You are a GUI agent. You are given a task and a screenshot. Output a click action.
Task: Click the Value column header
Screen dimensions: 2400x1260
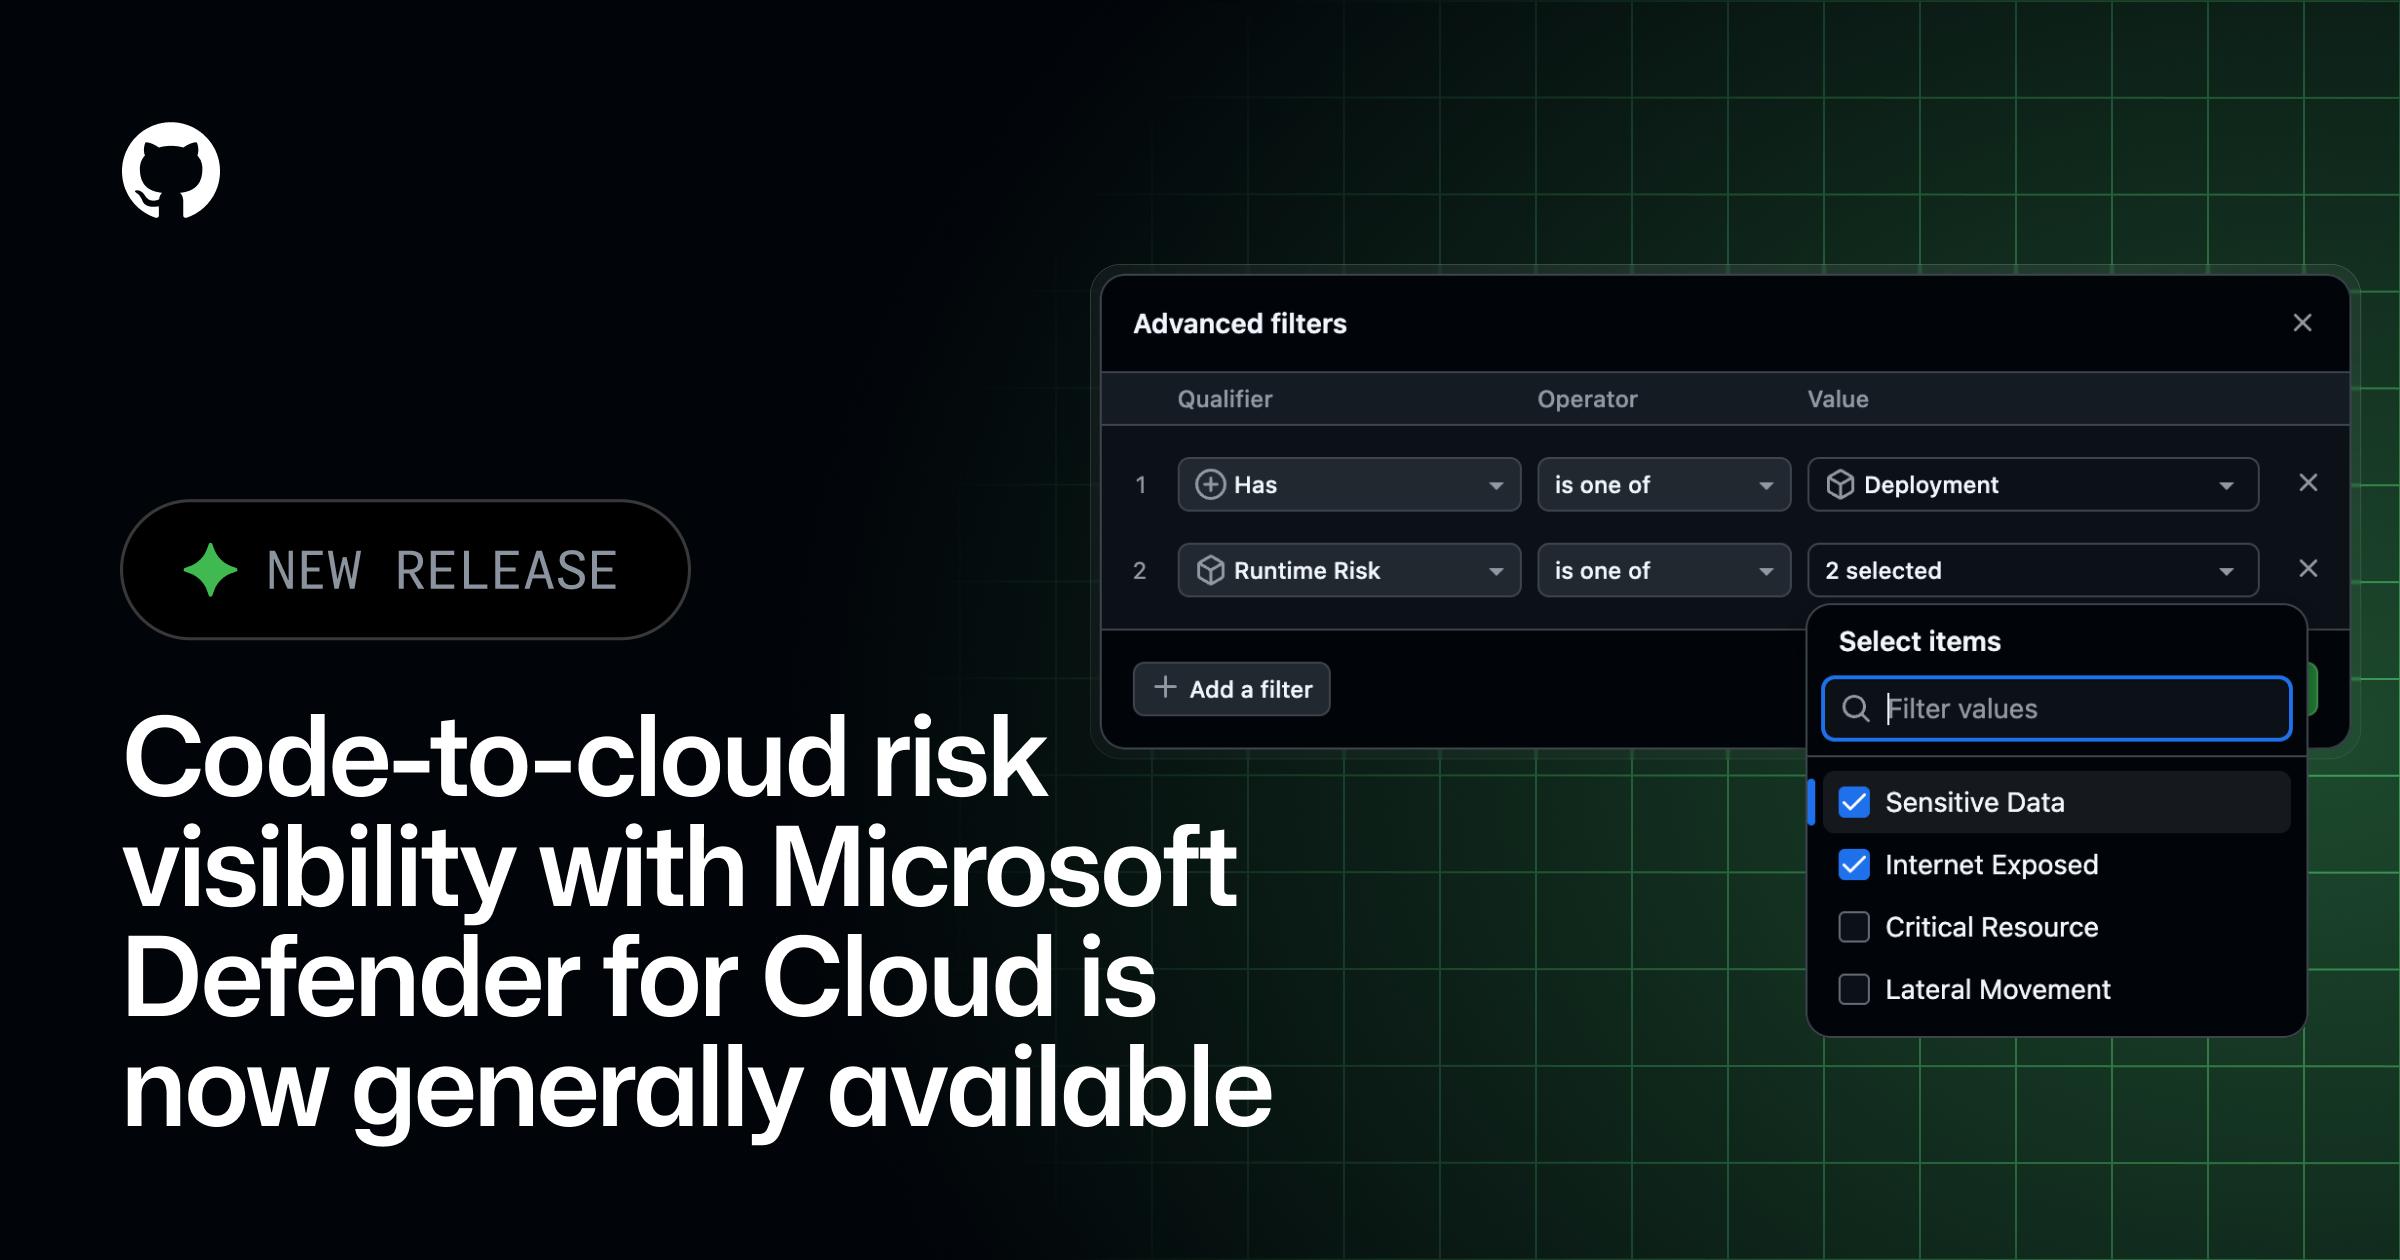coord(1838,399)
